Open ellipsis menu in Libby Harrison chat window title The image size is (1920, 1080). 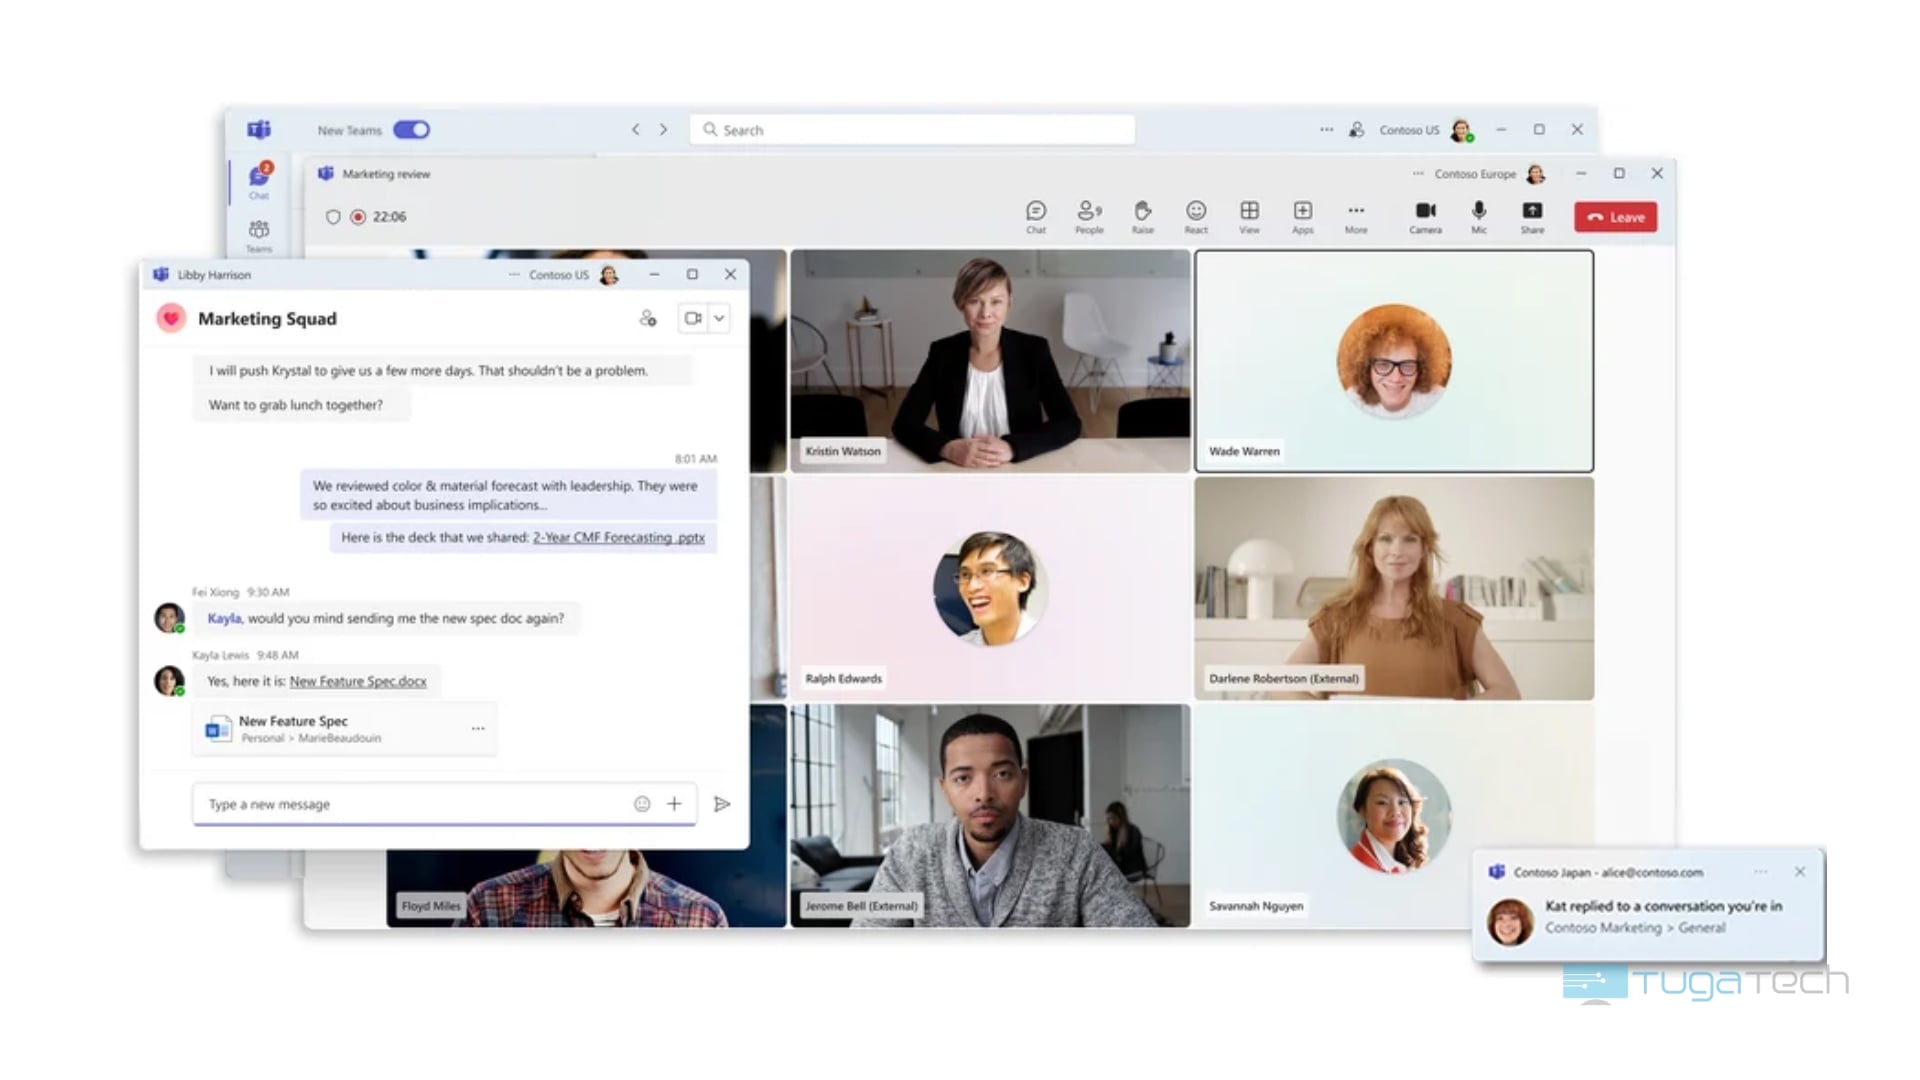[514, 275]
